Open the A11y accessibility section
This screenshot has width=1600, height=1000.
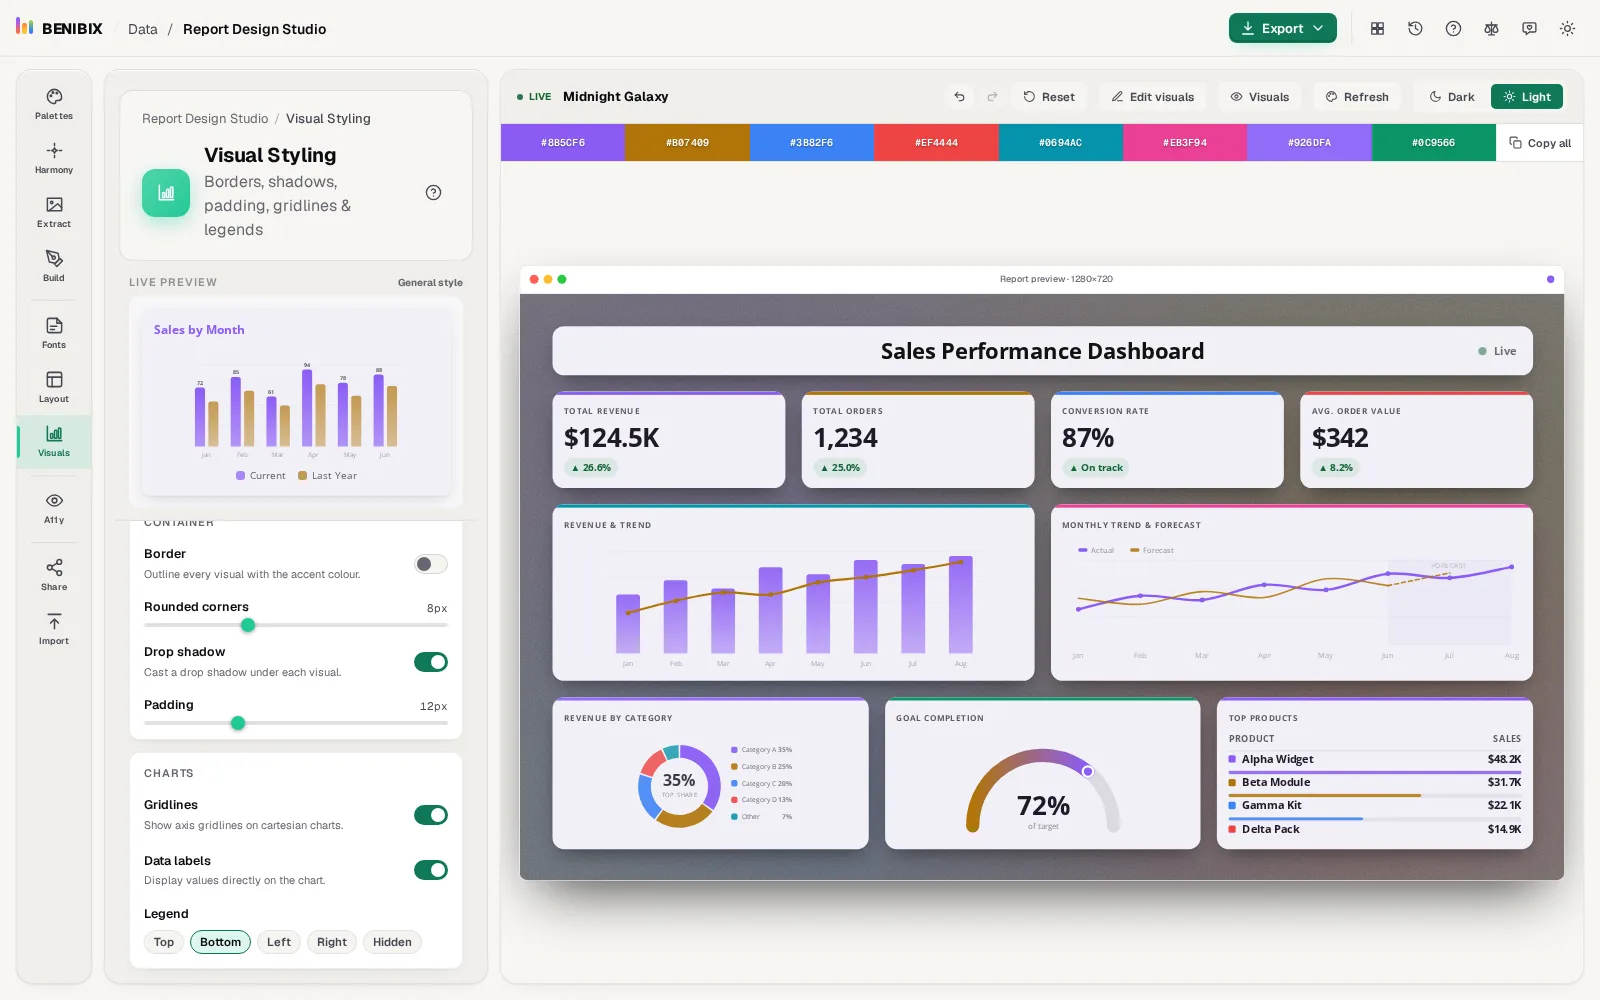click(54, 508)
